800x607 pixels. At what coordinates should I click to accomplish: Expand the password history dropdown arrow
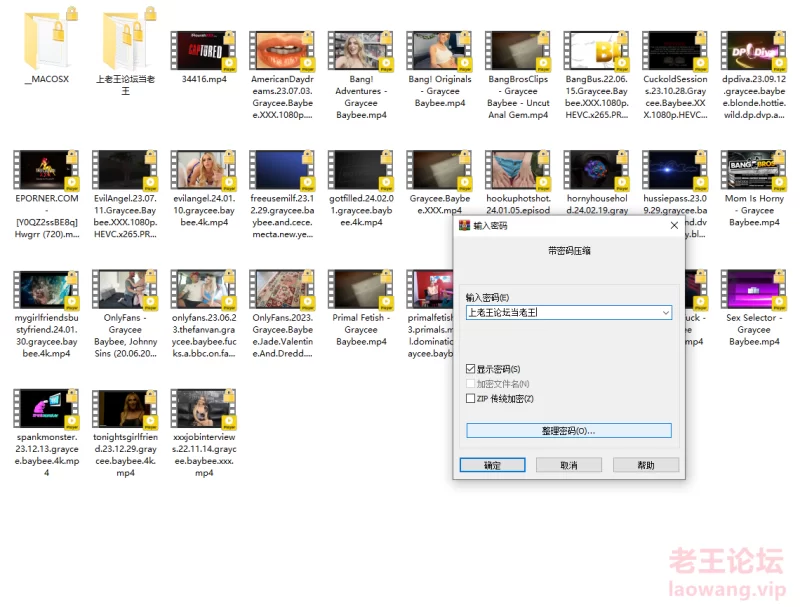coord(666,313)
